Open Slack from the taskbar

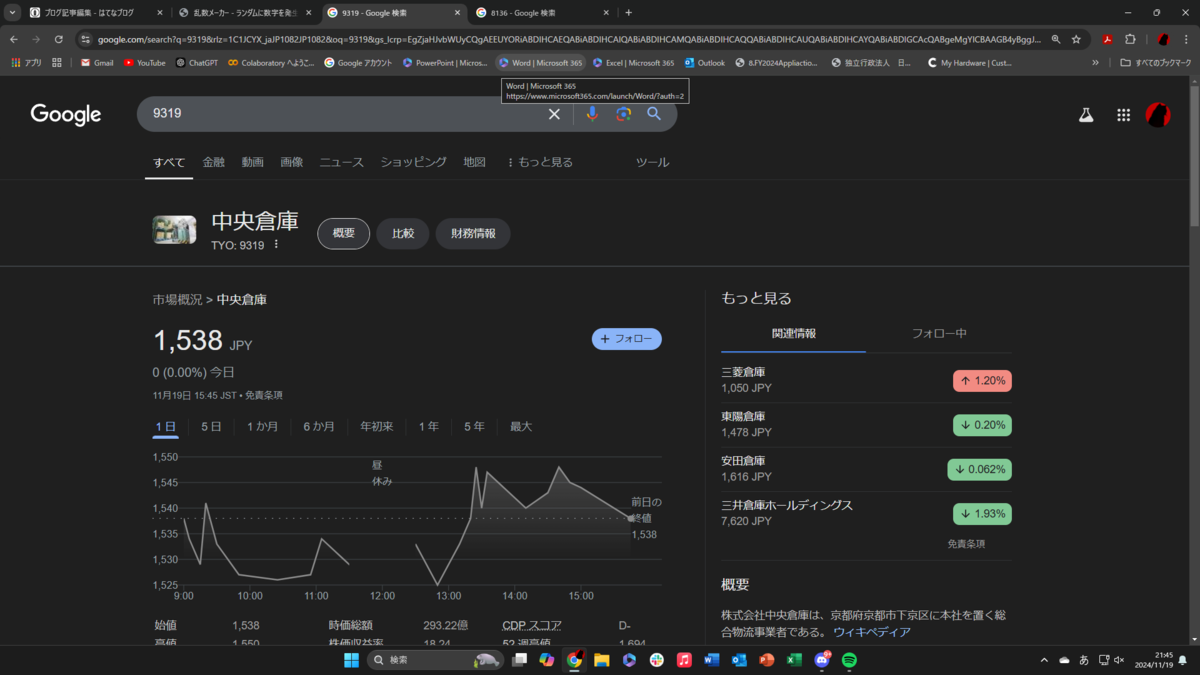point(656,660)
